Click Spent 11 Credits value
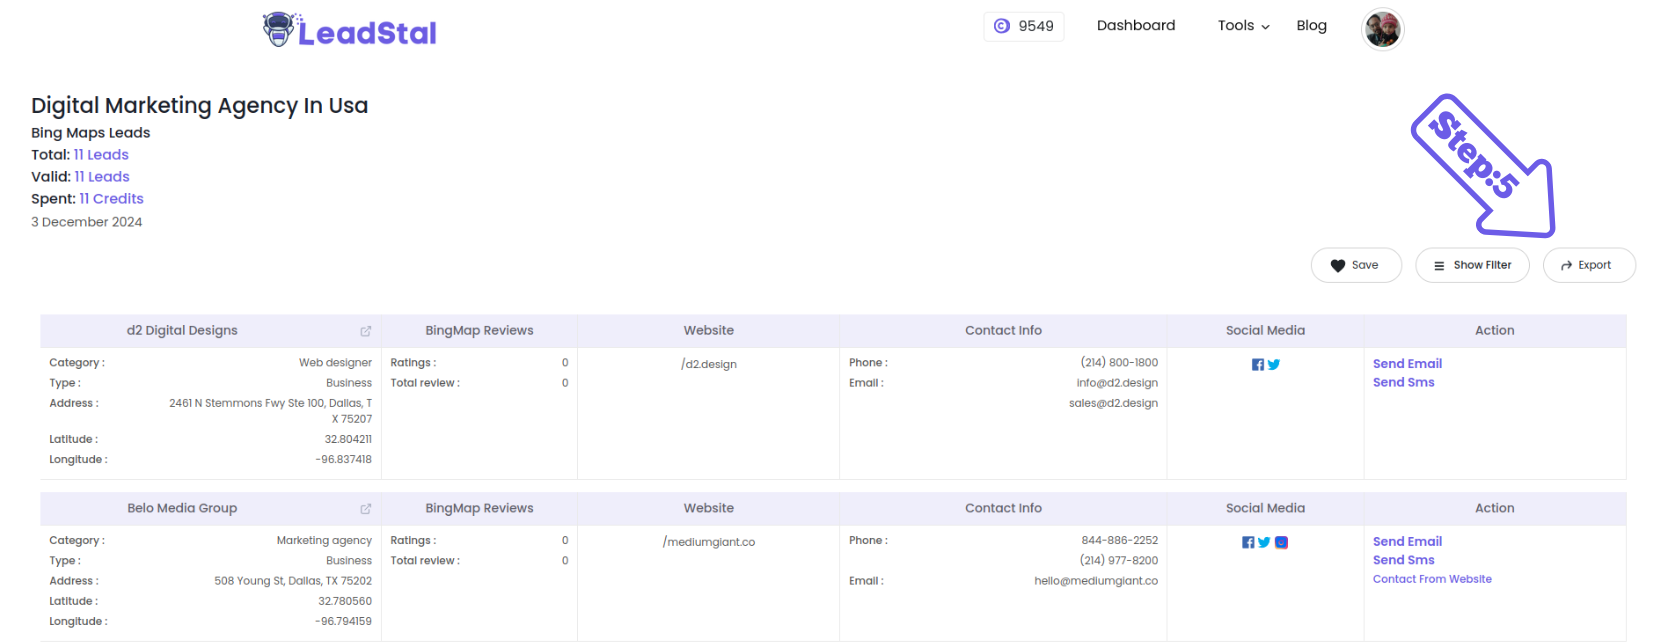This screenshot has width=1654, height=644. click(112, 199)
